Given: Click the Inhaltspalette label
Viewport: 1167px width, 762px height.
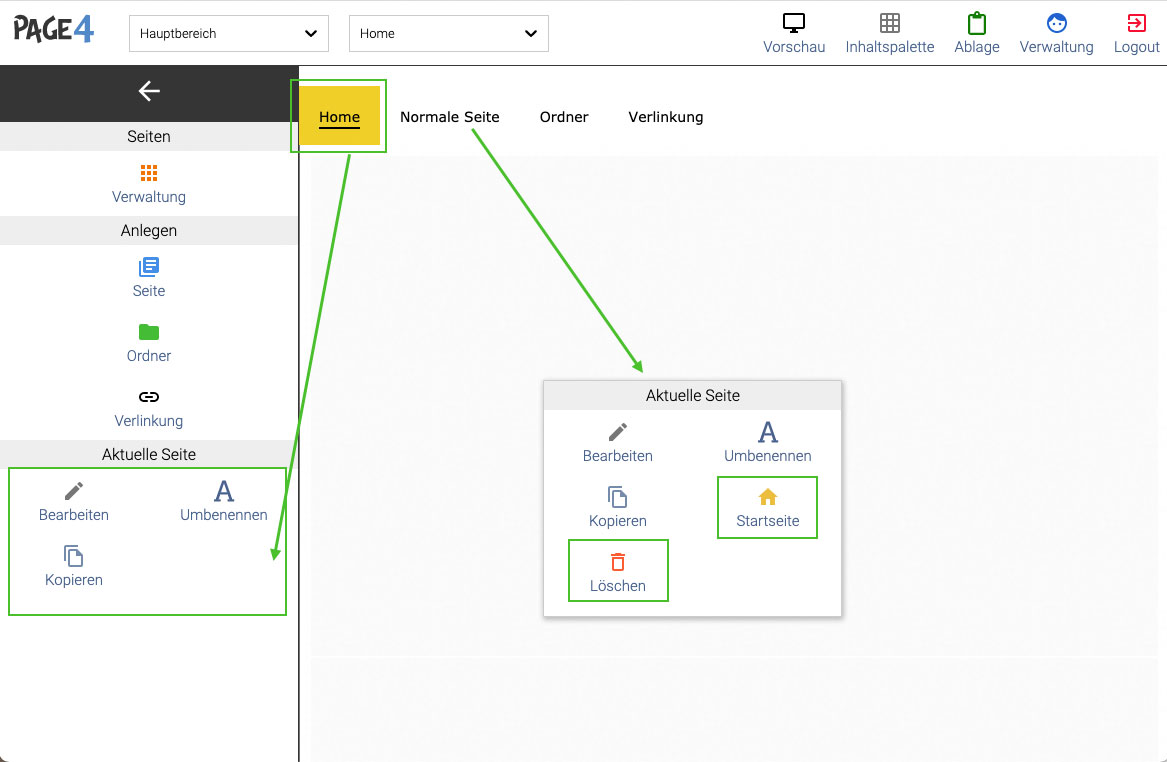Looking at the screenshot, I should [x=889, y=47].
